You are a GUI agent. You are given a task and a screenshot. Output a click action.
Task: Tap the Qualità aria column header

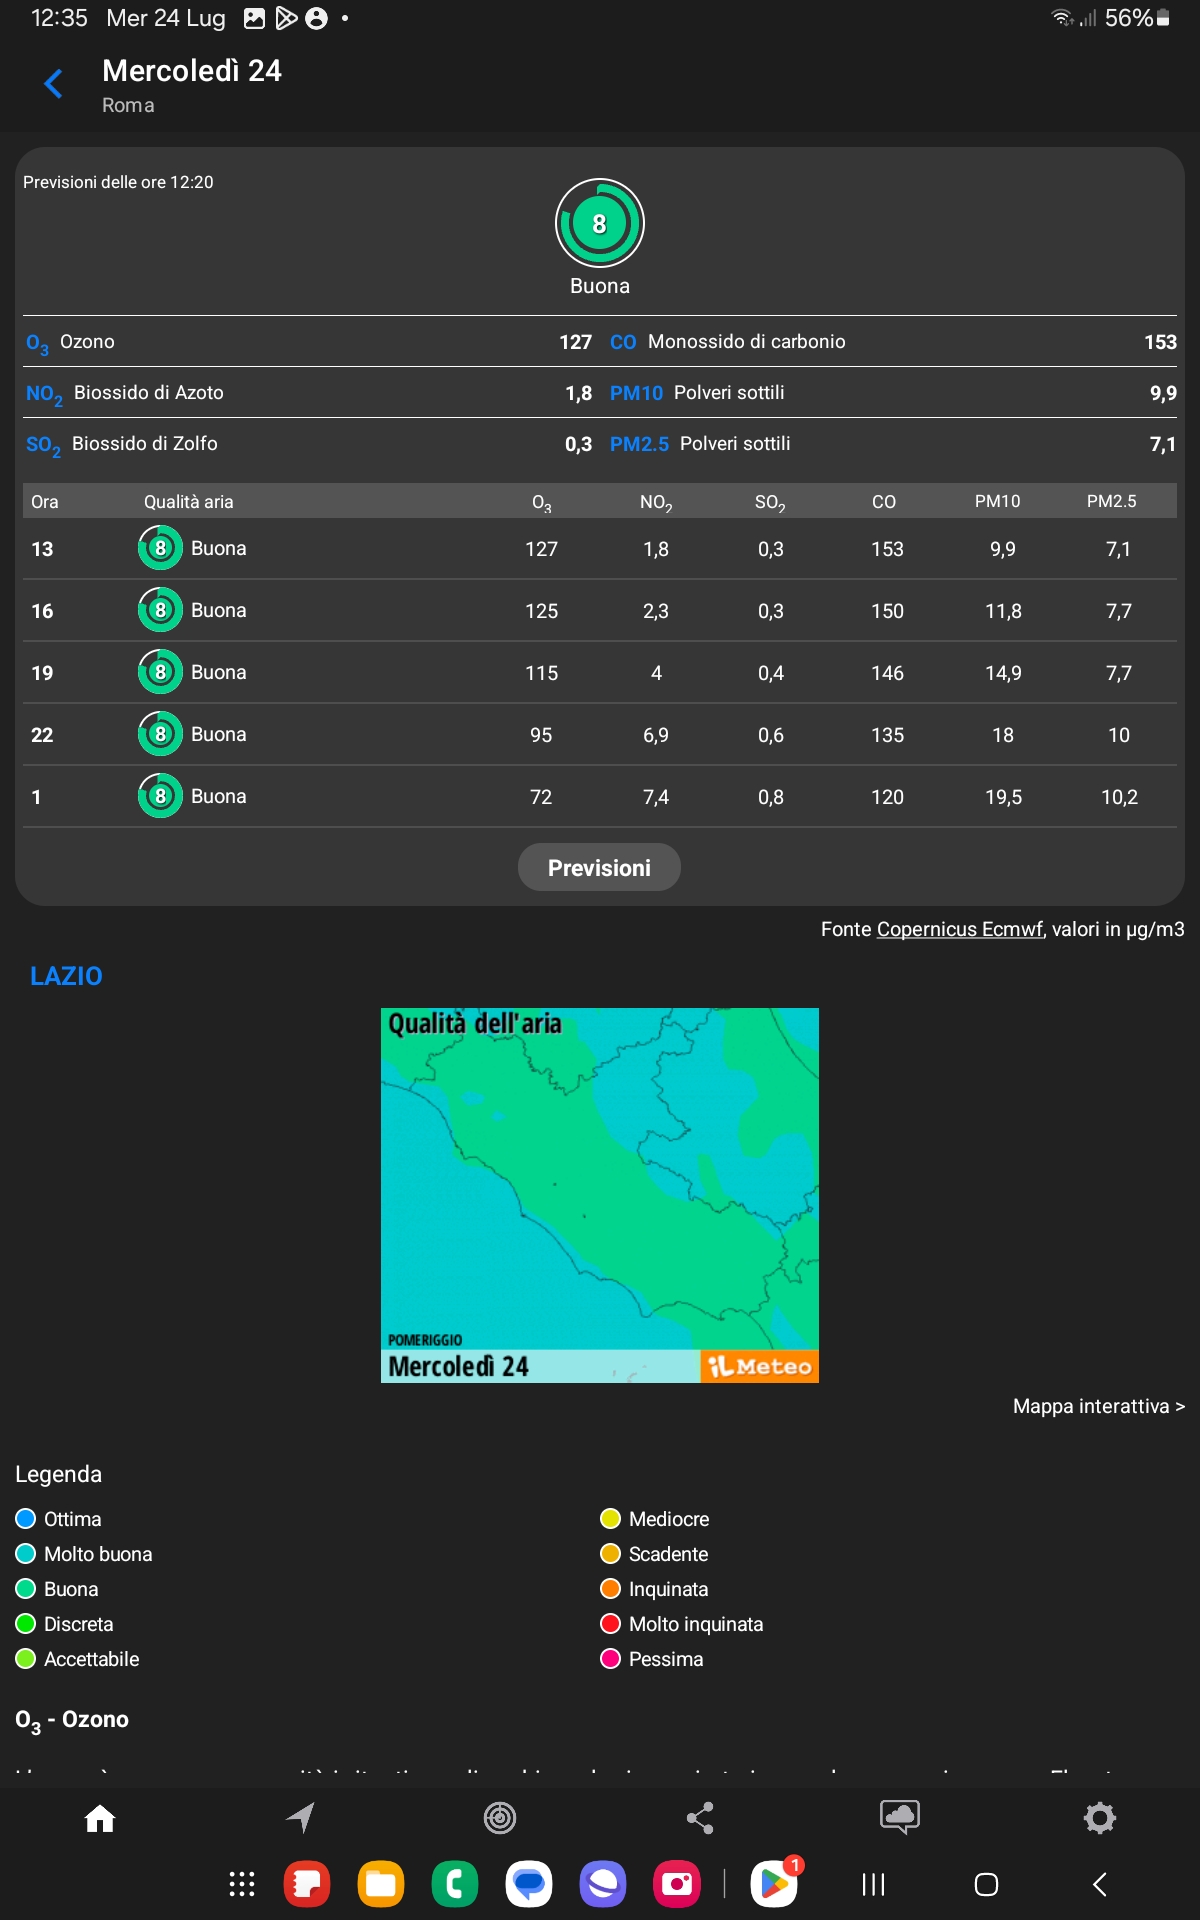click(189, 502)
